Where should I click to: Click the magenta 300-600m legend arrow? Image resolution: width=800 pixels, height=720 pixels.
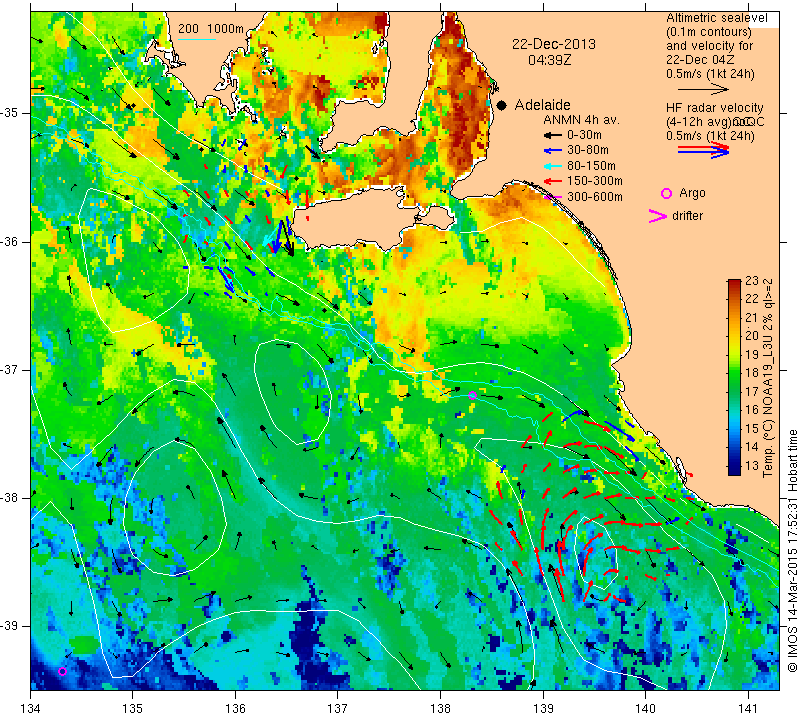[x=552, y=197]
